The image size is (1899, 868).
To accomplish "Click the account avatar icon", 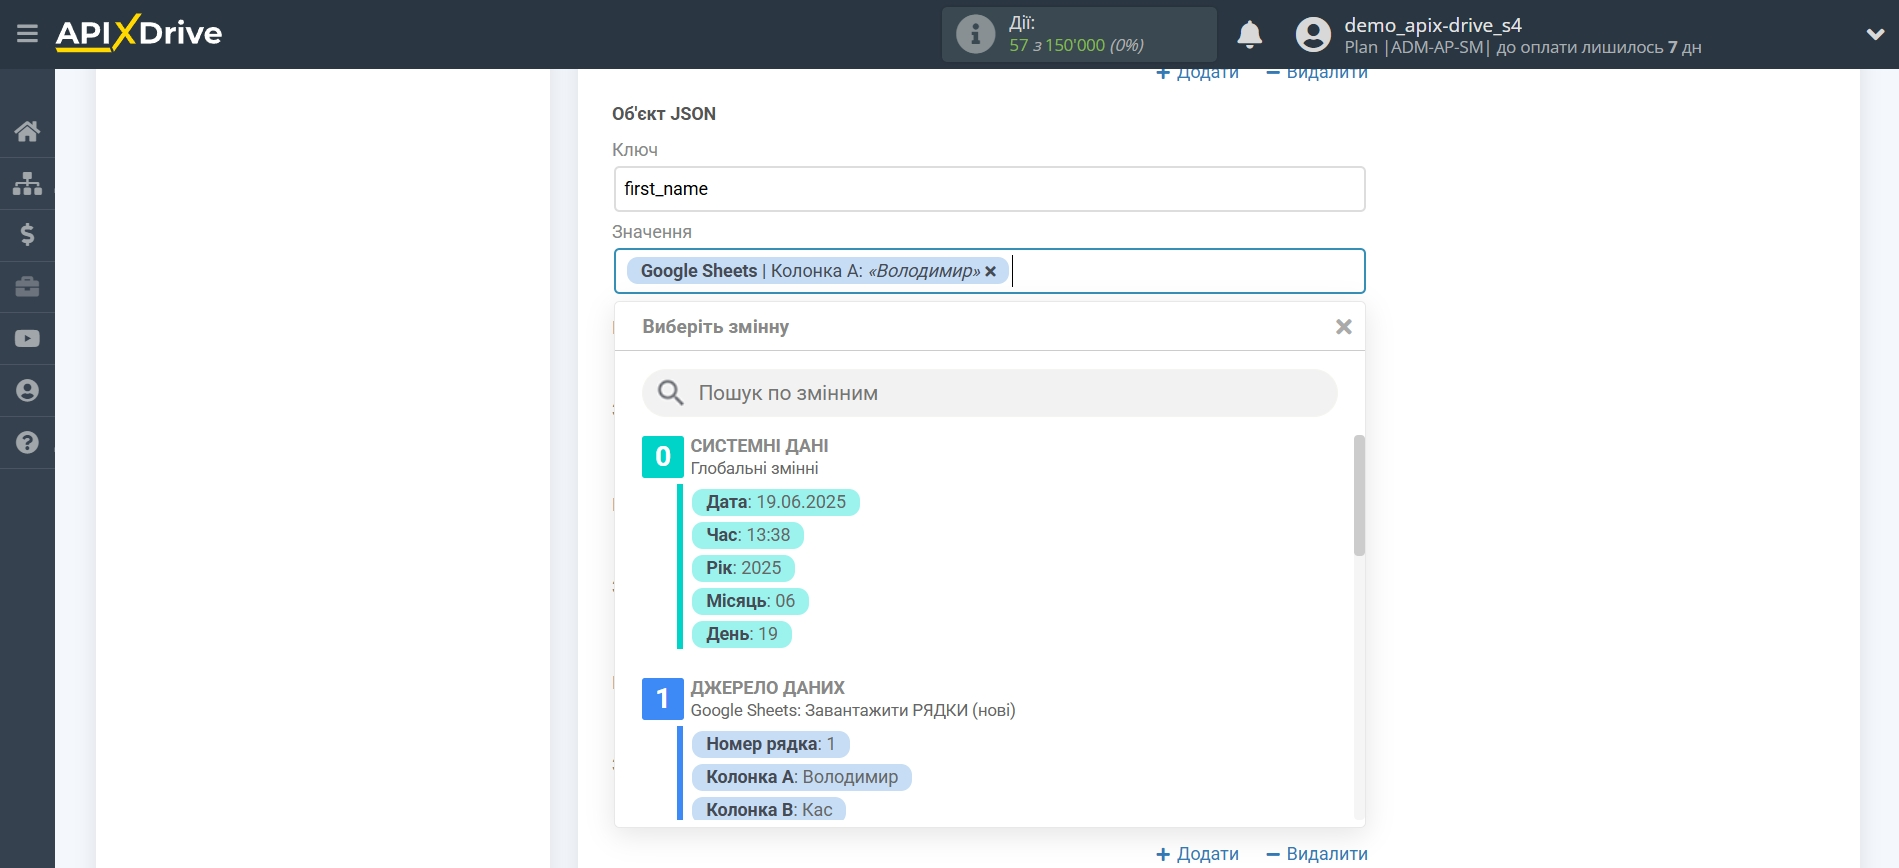I will pyautogui.click(x=1313, y=34).
